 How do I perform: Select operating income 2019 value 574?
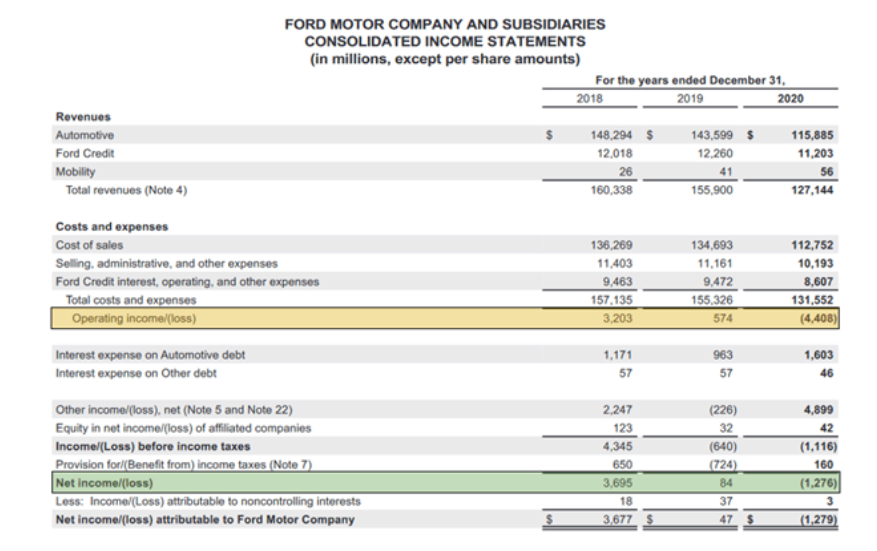pyautogui.click(x=723, y=318)
